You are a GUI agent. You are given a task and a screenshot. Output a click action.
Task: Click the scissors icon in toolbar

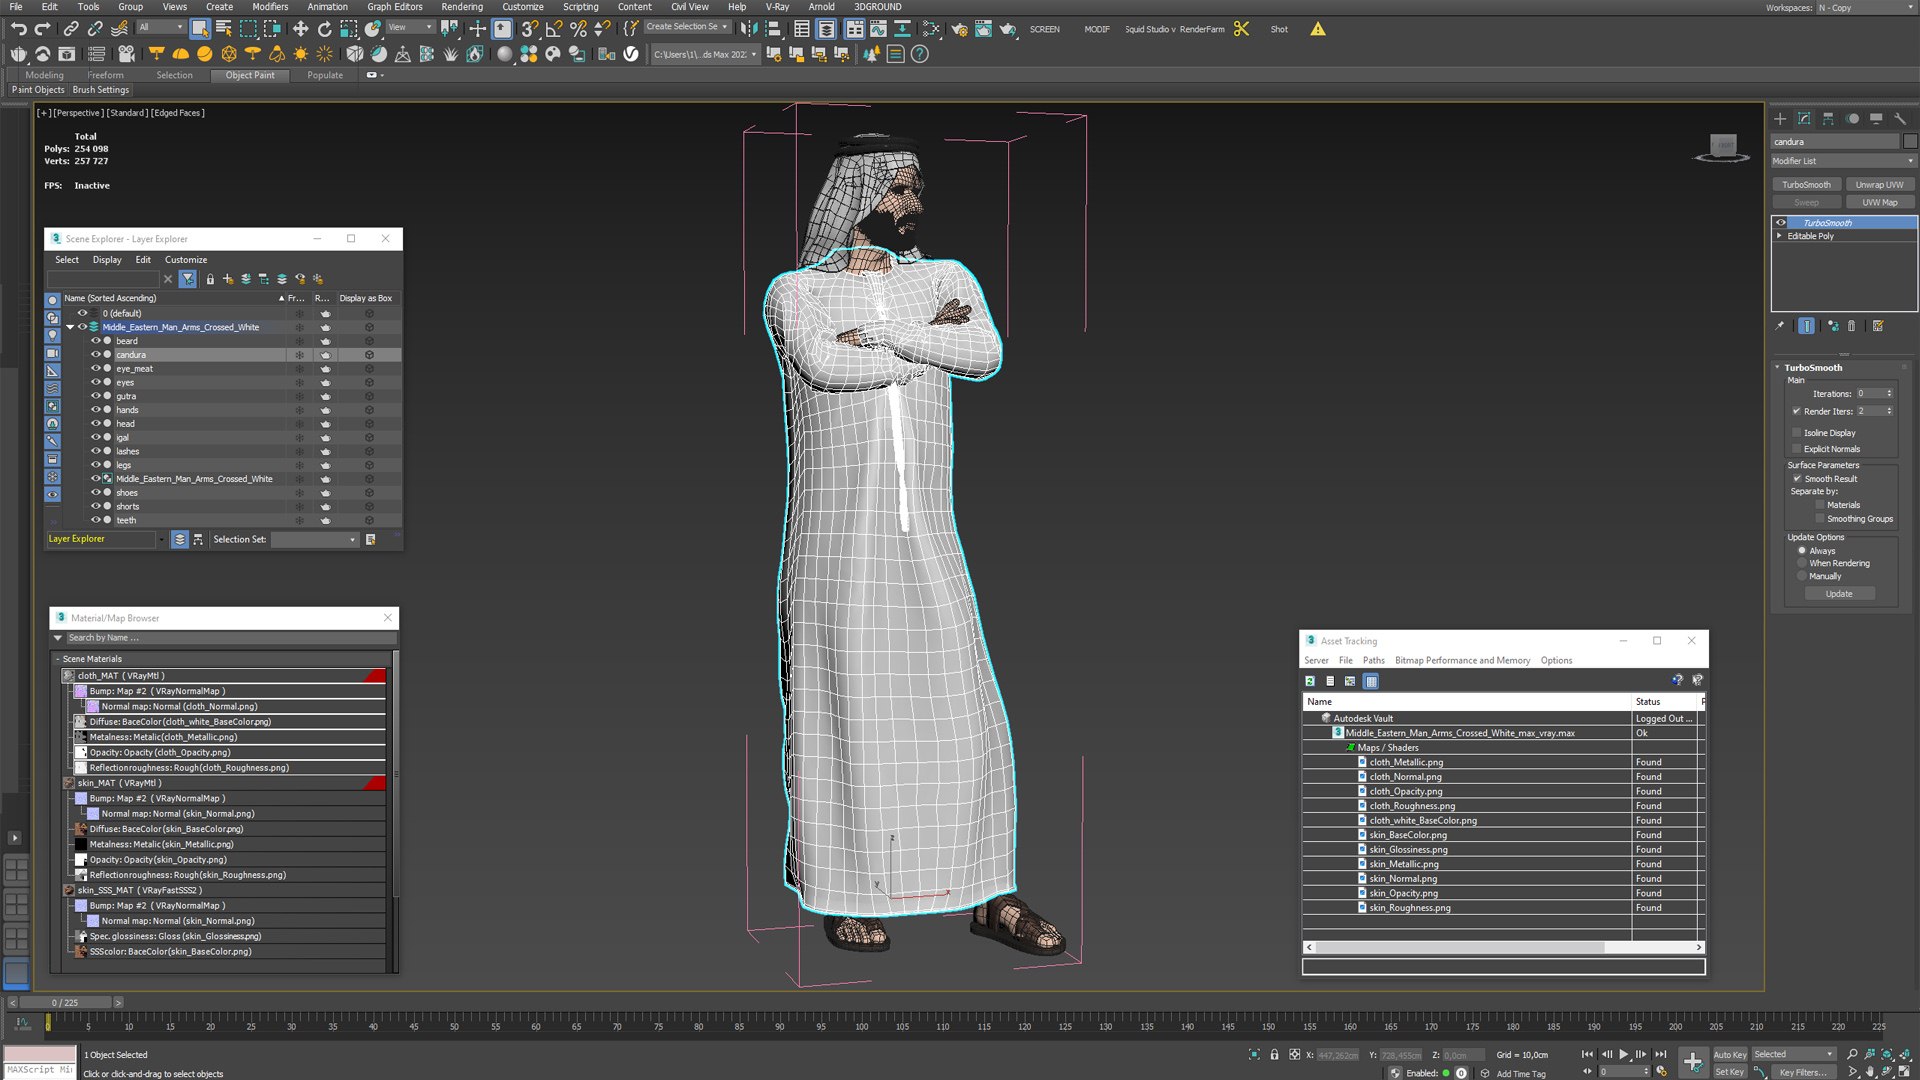(1242, 29)
